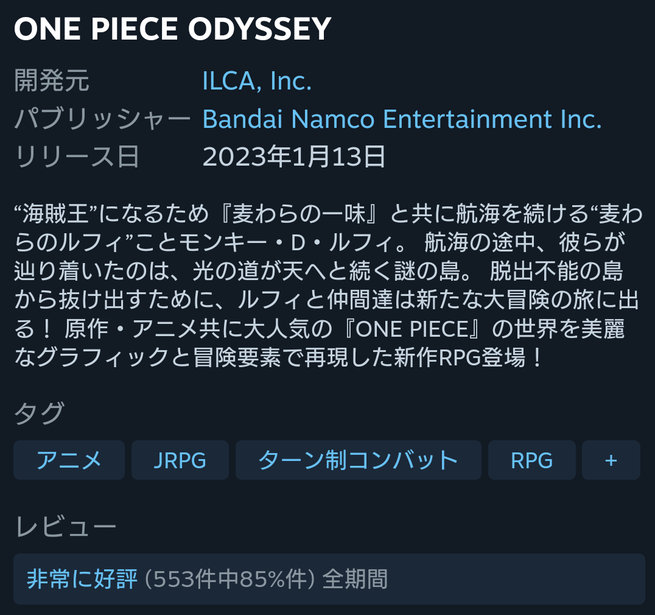
Task: Open the ILCA, Inc. developer link
Action: [x=257, y=81]
